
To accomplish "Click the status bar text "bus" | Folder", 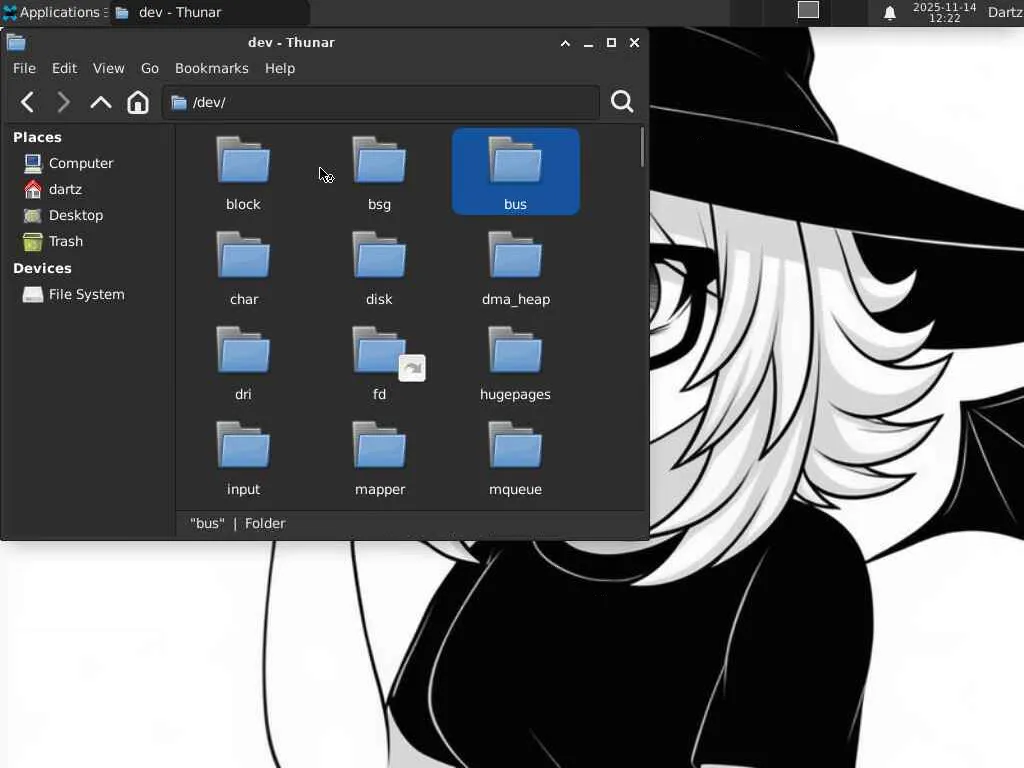I will pos(238,523).
